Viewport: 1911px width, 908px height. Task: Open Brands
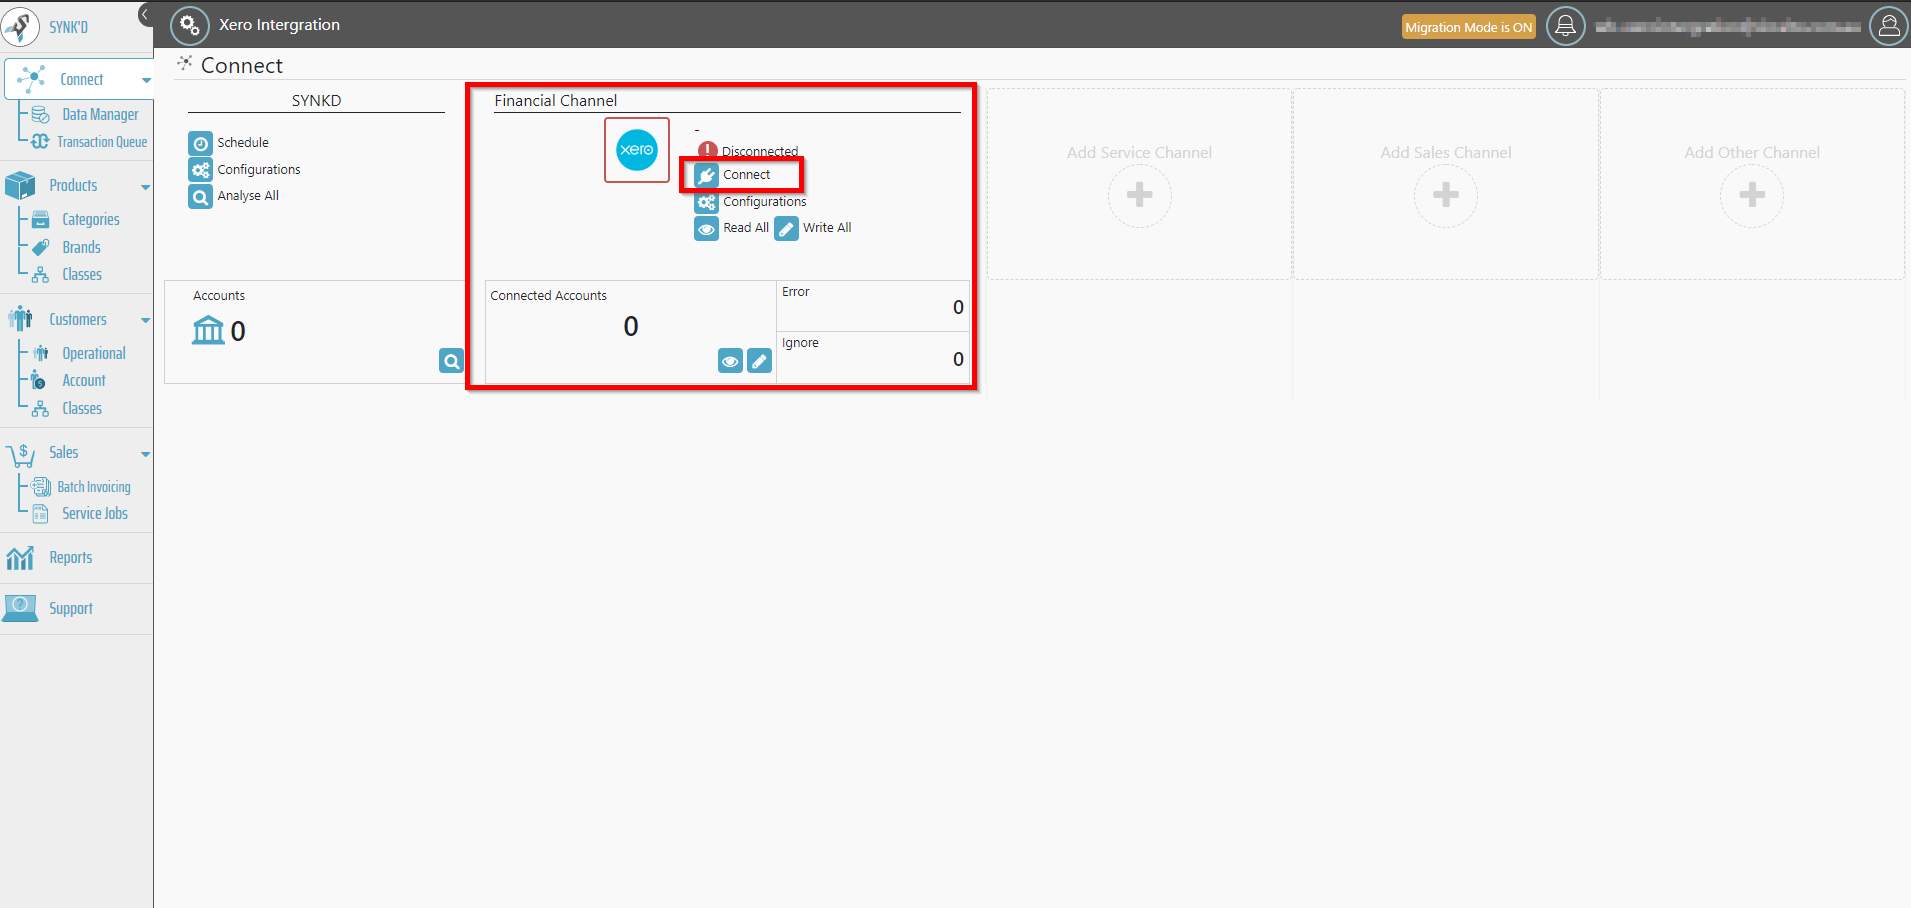pos(81,248)
